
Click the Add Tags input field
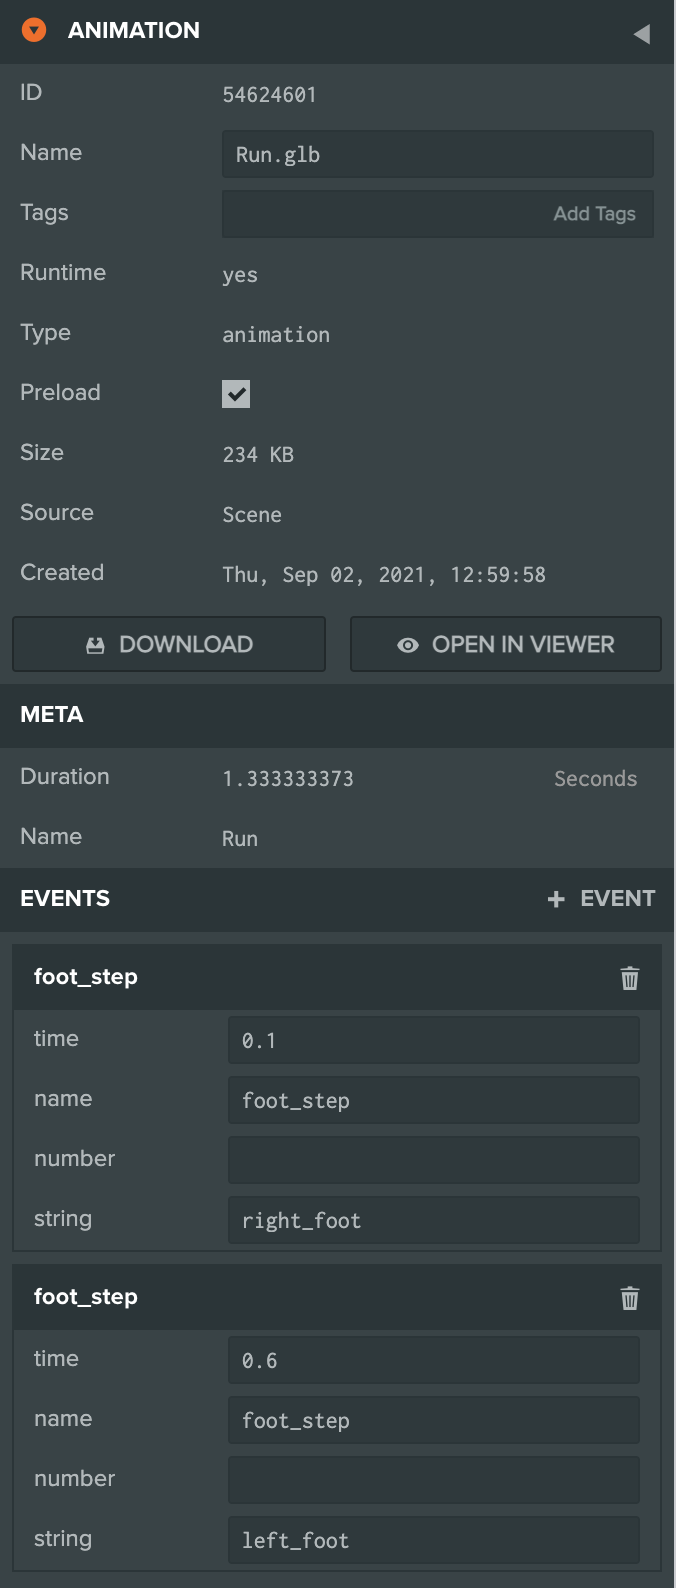pos(437,213)
